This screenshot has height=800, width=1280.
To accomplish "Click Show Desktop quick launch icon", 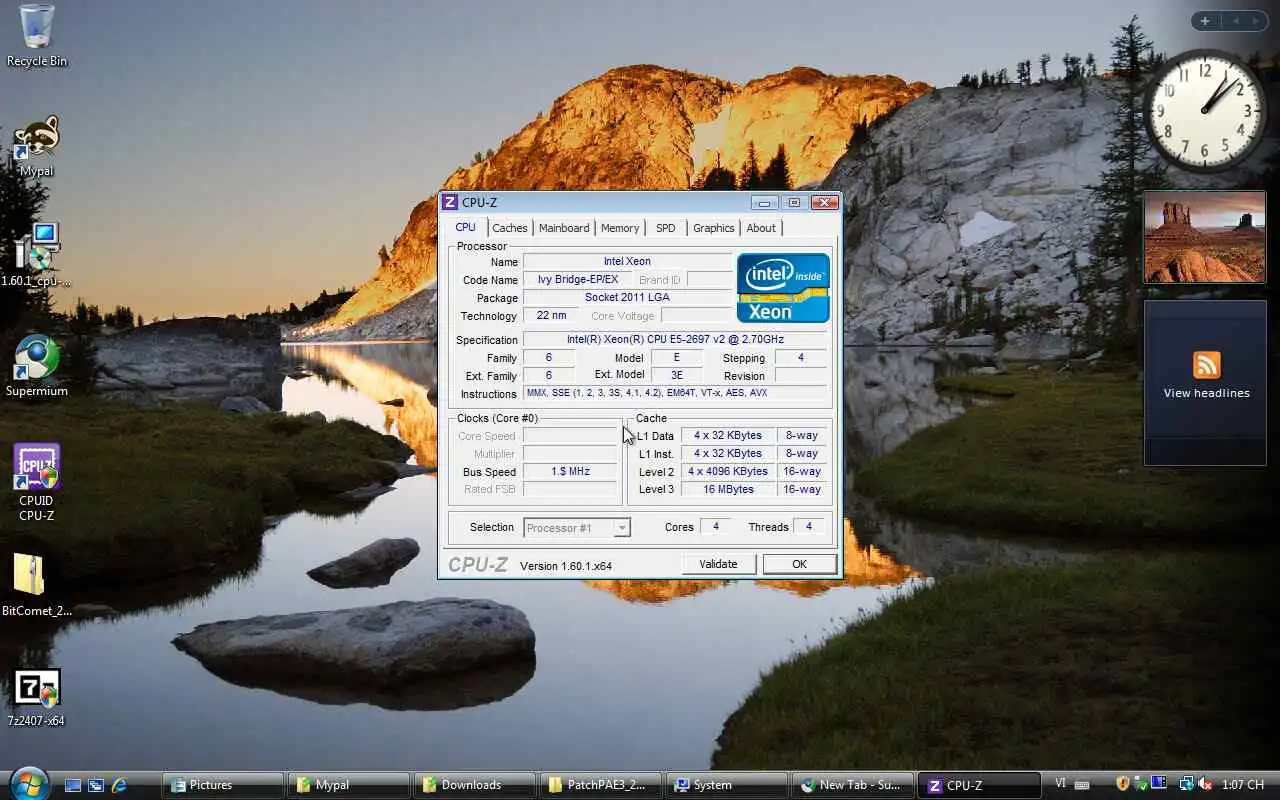I will (73, 785).
